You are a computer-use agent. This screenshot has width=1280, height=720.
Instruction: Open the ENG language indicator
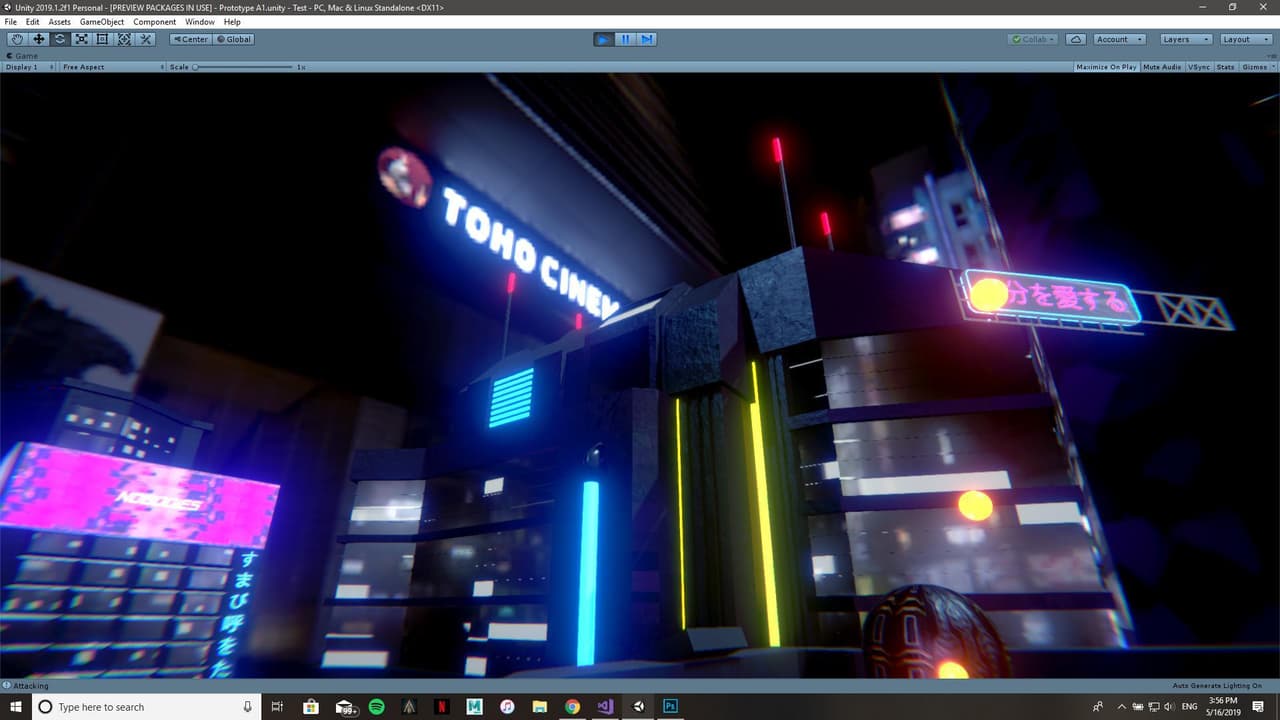tap(1190, 707)
